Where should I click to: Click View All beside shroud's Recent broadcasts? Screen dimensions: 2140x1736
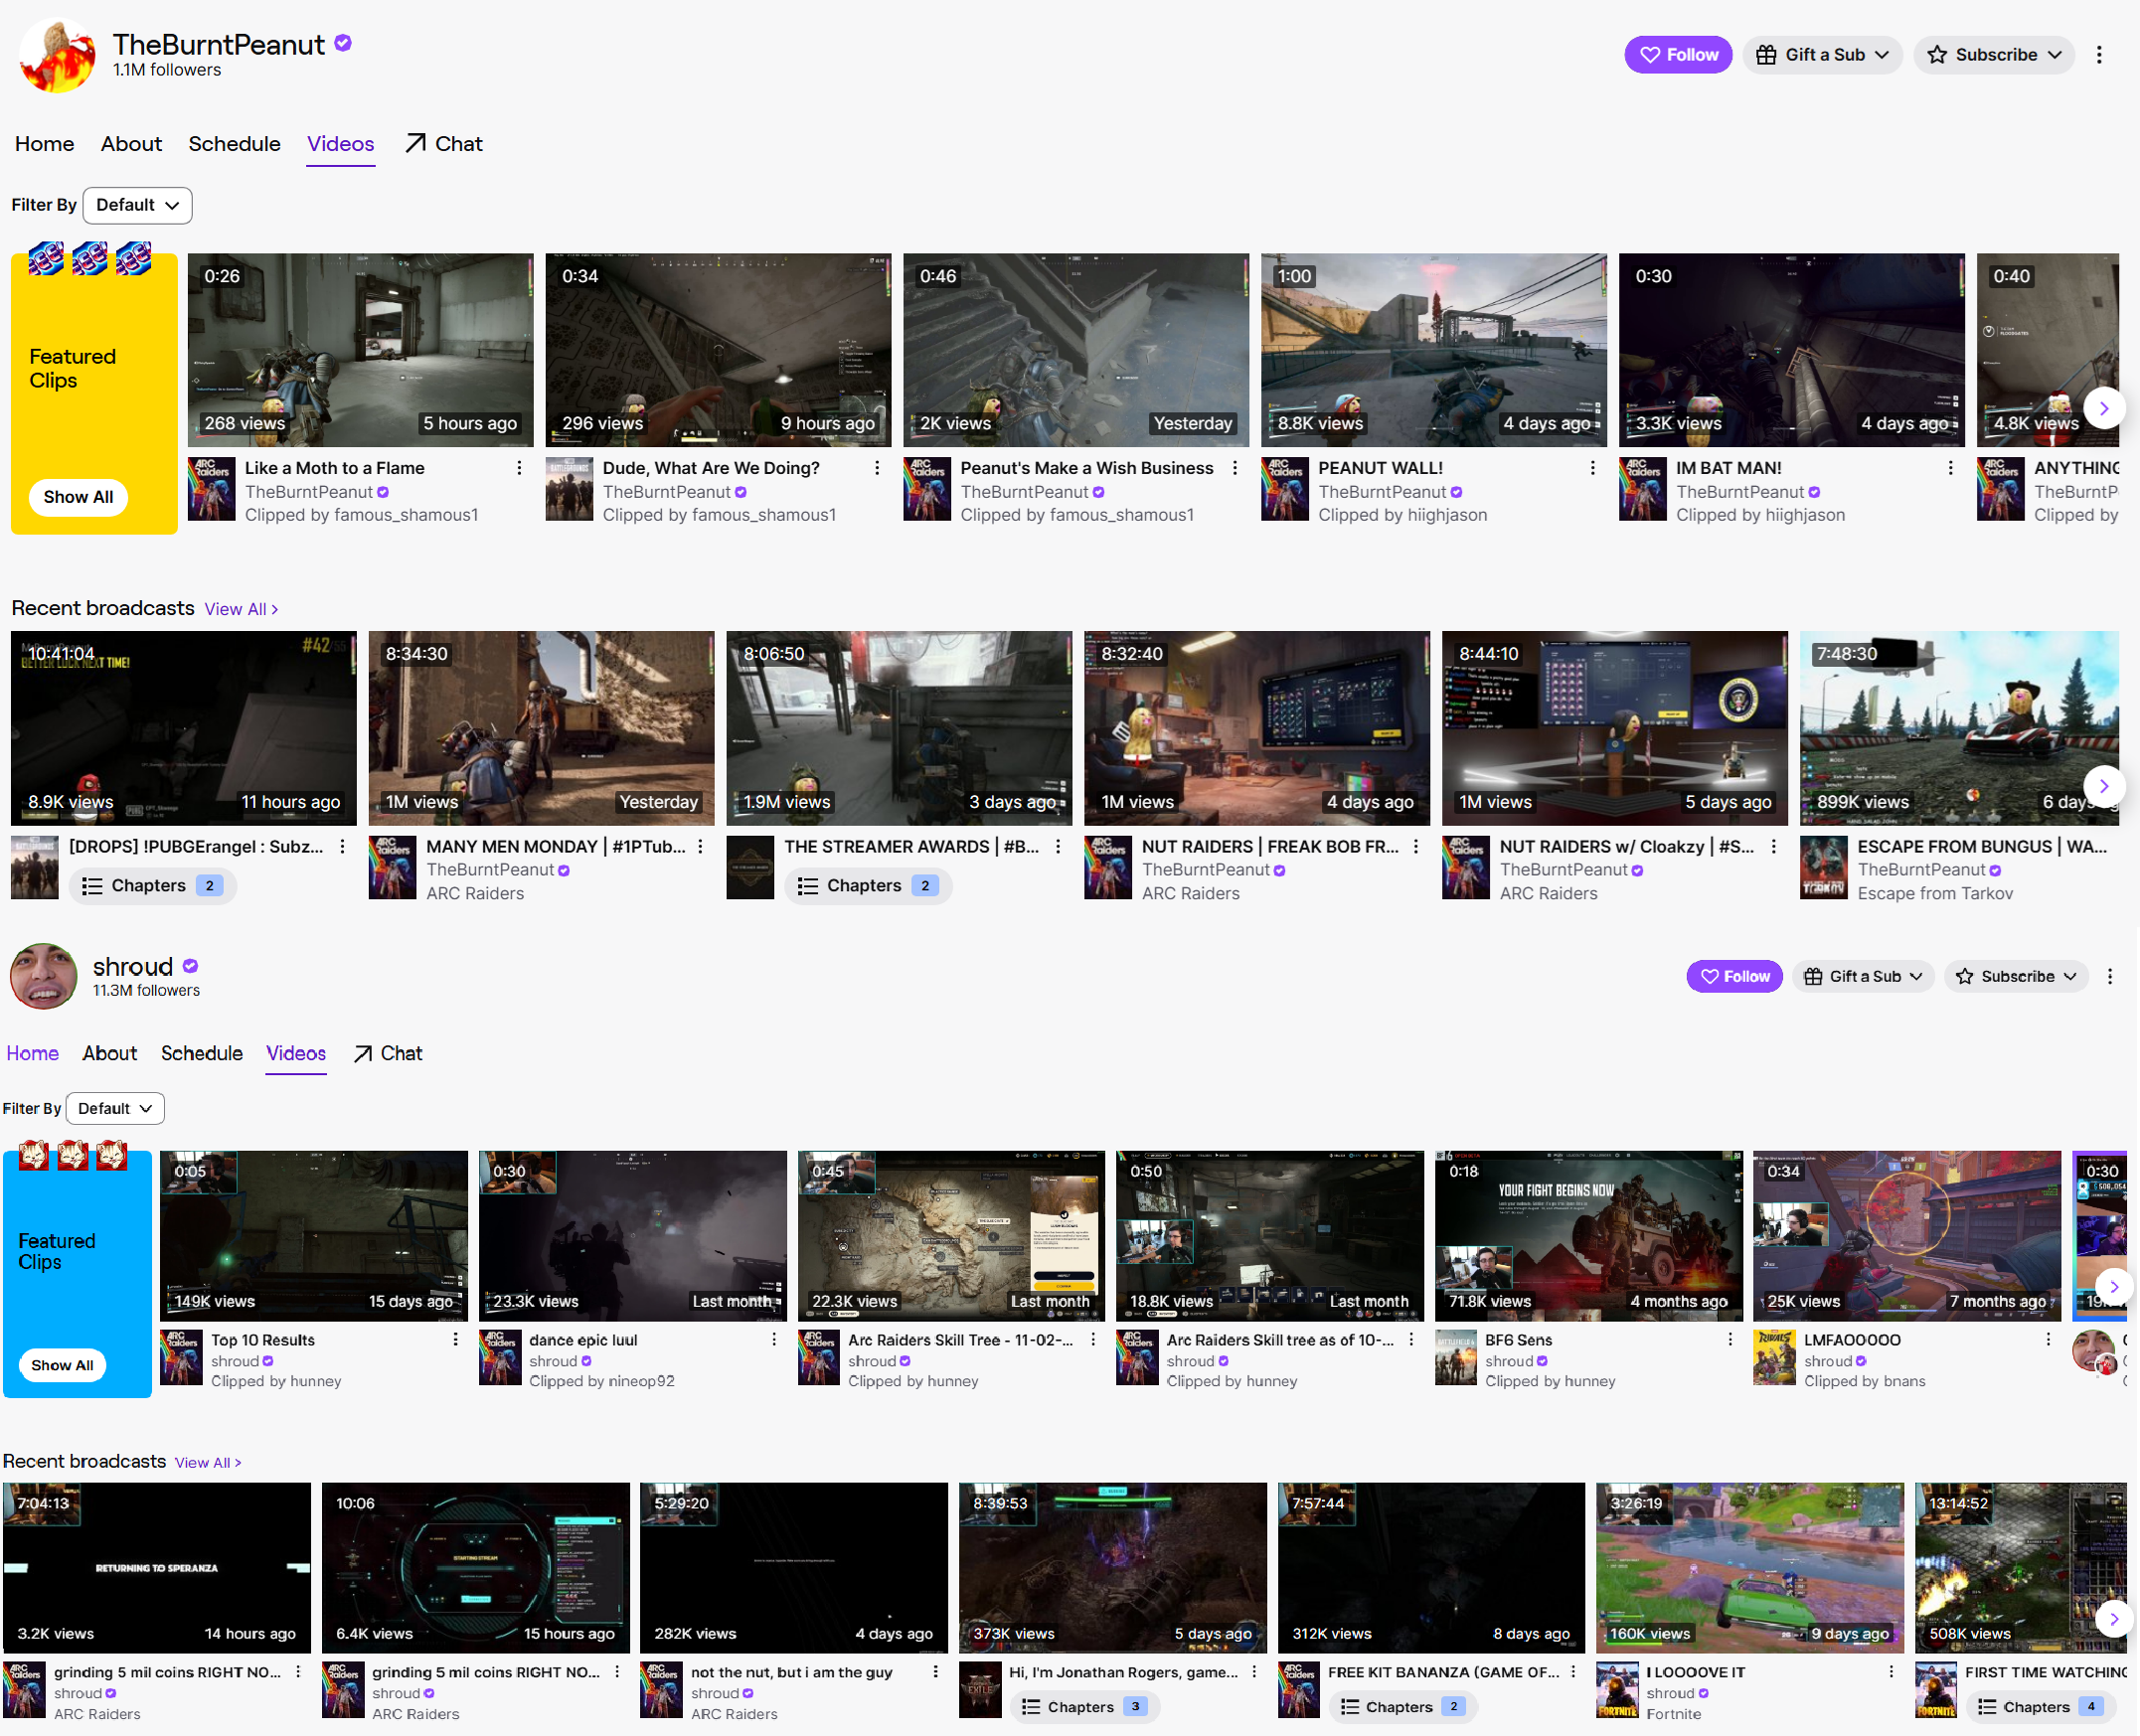coord(207,1462)
